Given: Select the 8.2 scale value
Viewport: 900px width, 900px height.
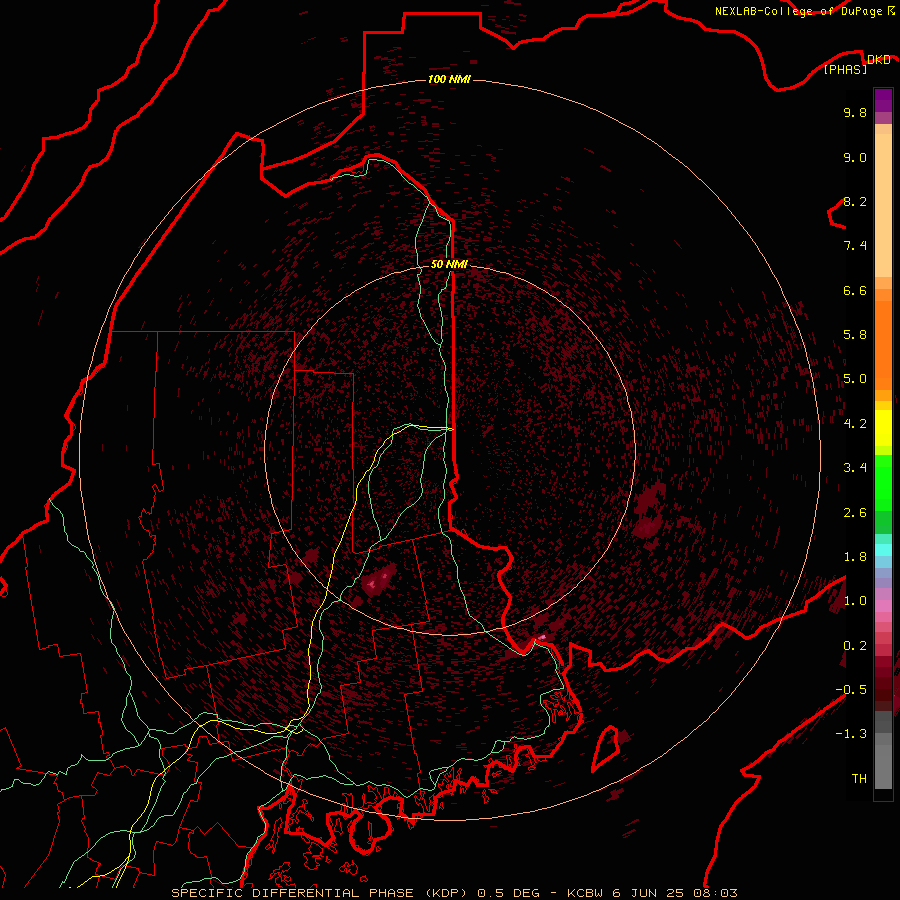Looking at the screenshot, I should pyautogui.click(x=855, y=201).
